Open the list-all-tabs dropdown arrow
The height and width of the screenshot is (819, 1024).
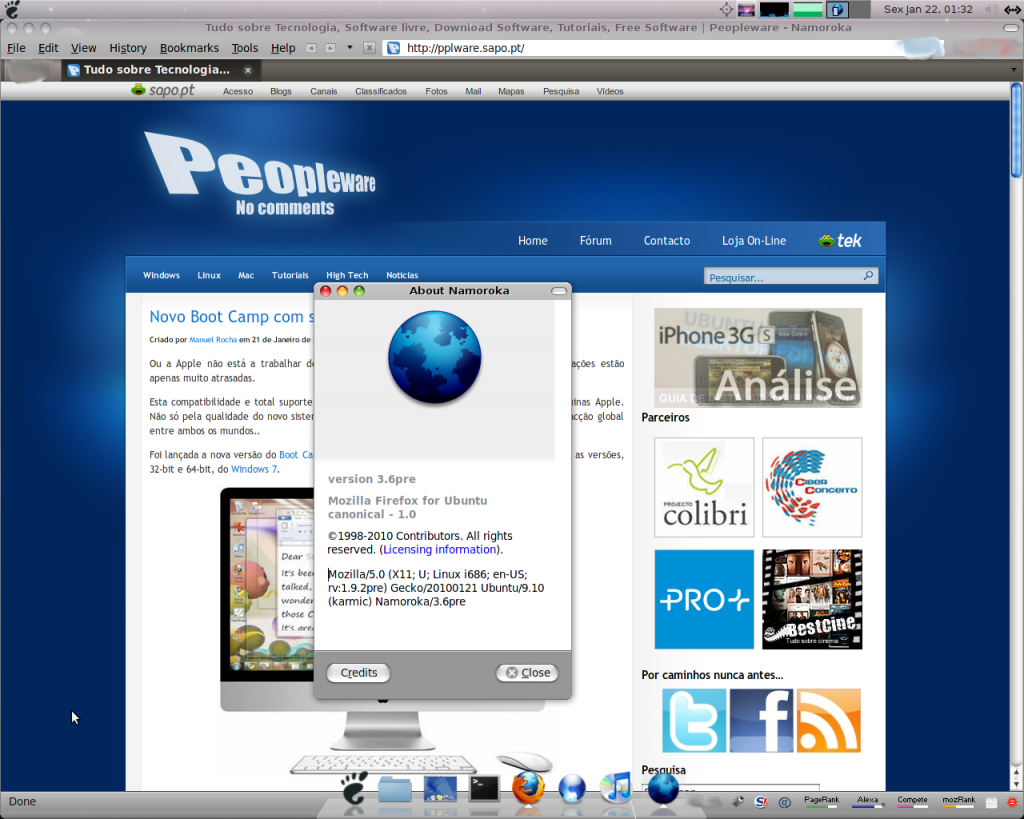1014,69
